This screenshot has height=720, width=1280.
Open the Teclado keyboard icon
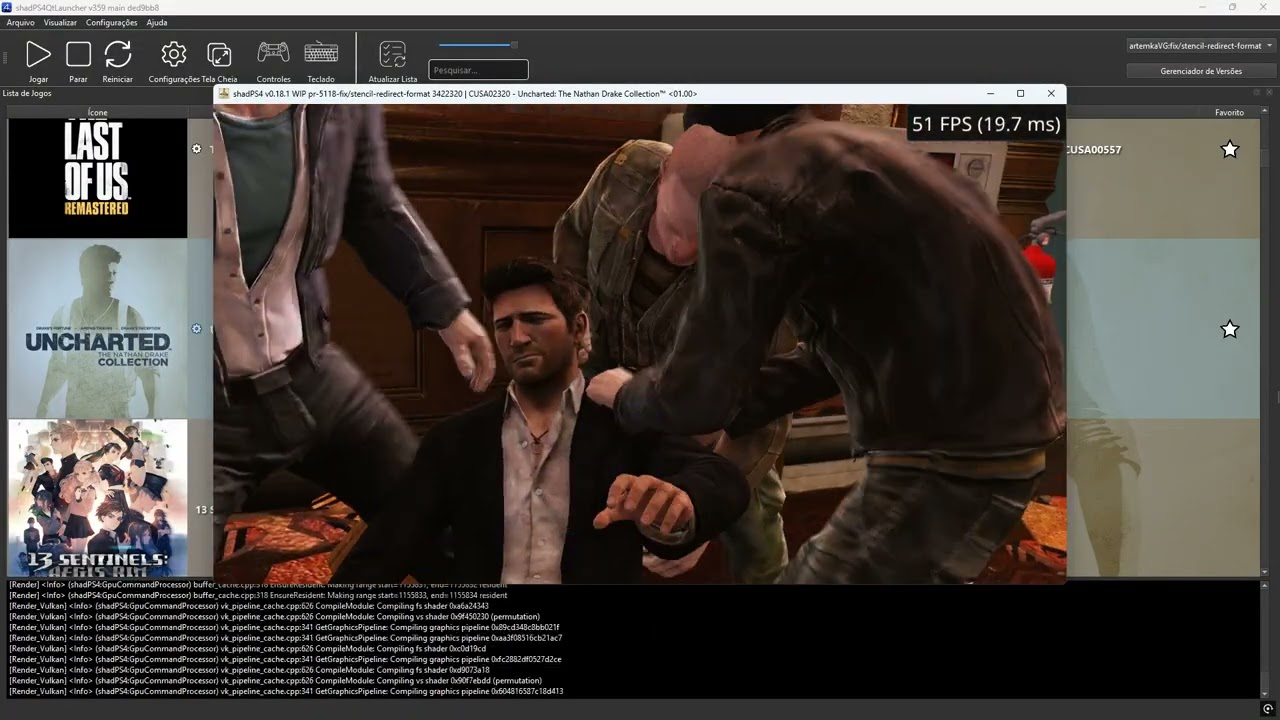click(x=321, y=53)
